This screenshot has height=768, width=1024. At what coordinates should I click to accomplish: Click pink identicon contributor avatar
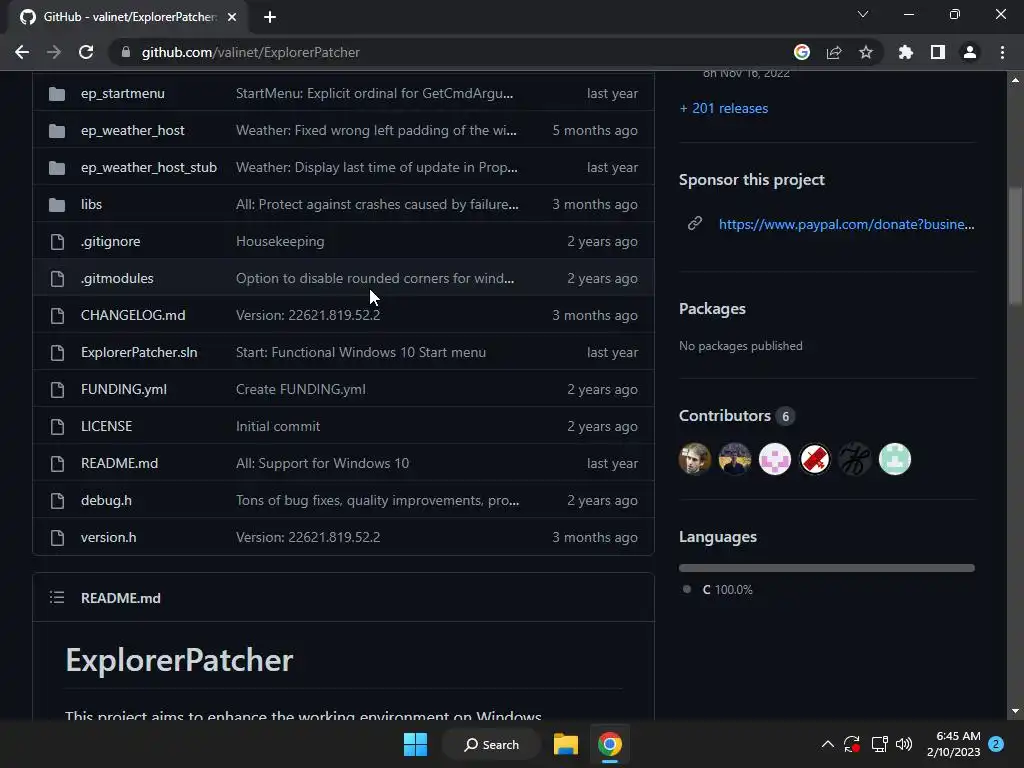pos(775,458)
